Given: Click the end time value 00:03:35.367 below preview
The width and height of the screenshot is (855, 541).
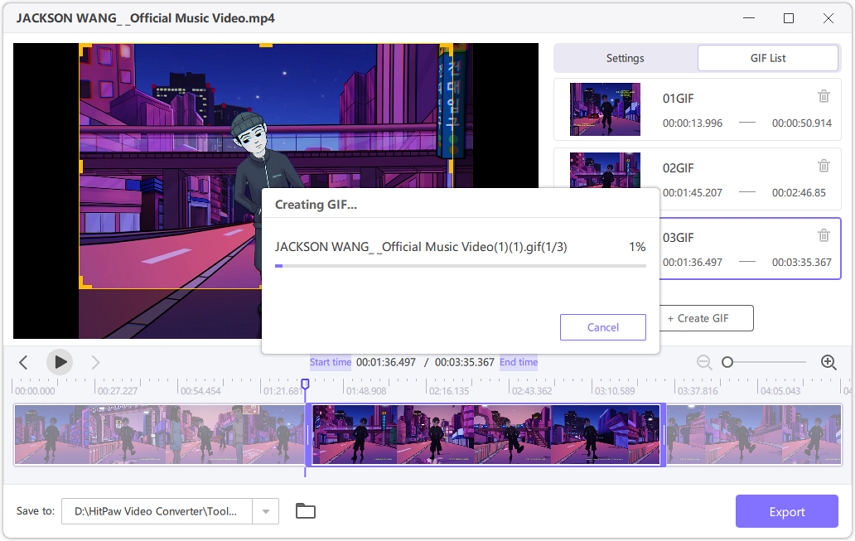Looking at the screenshot, I should click(x=465, y=362).
